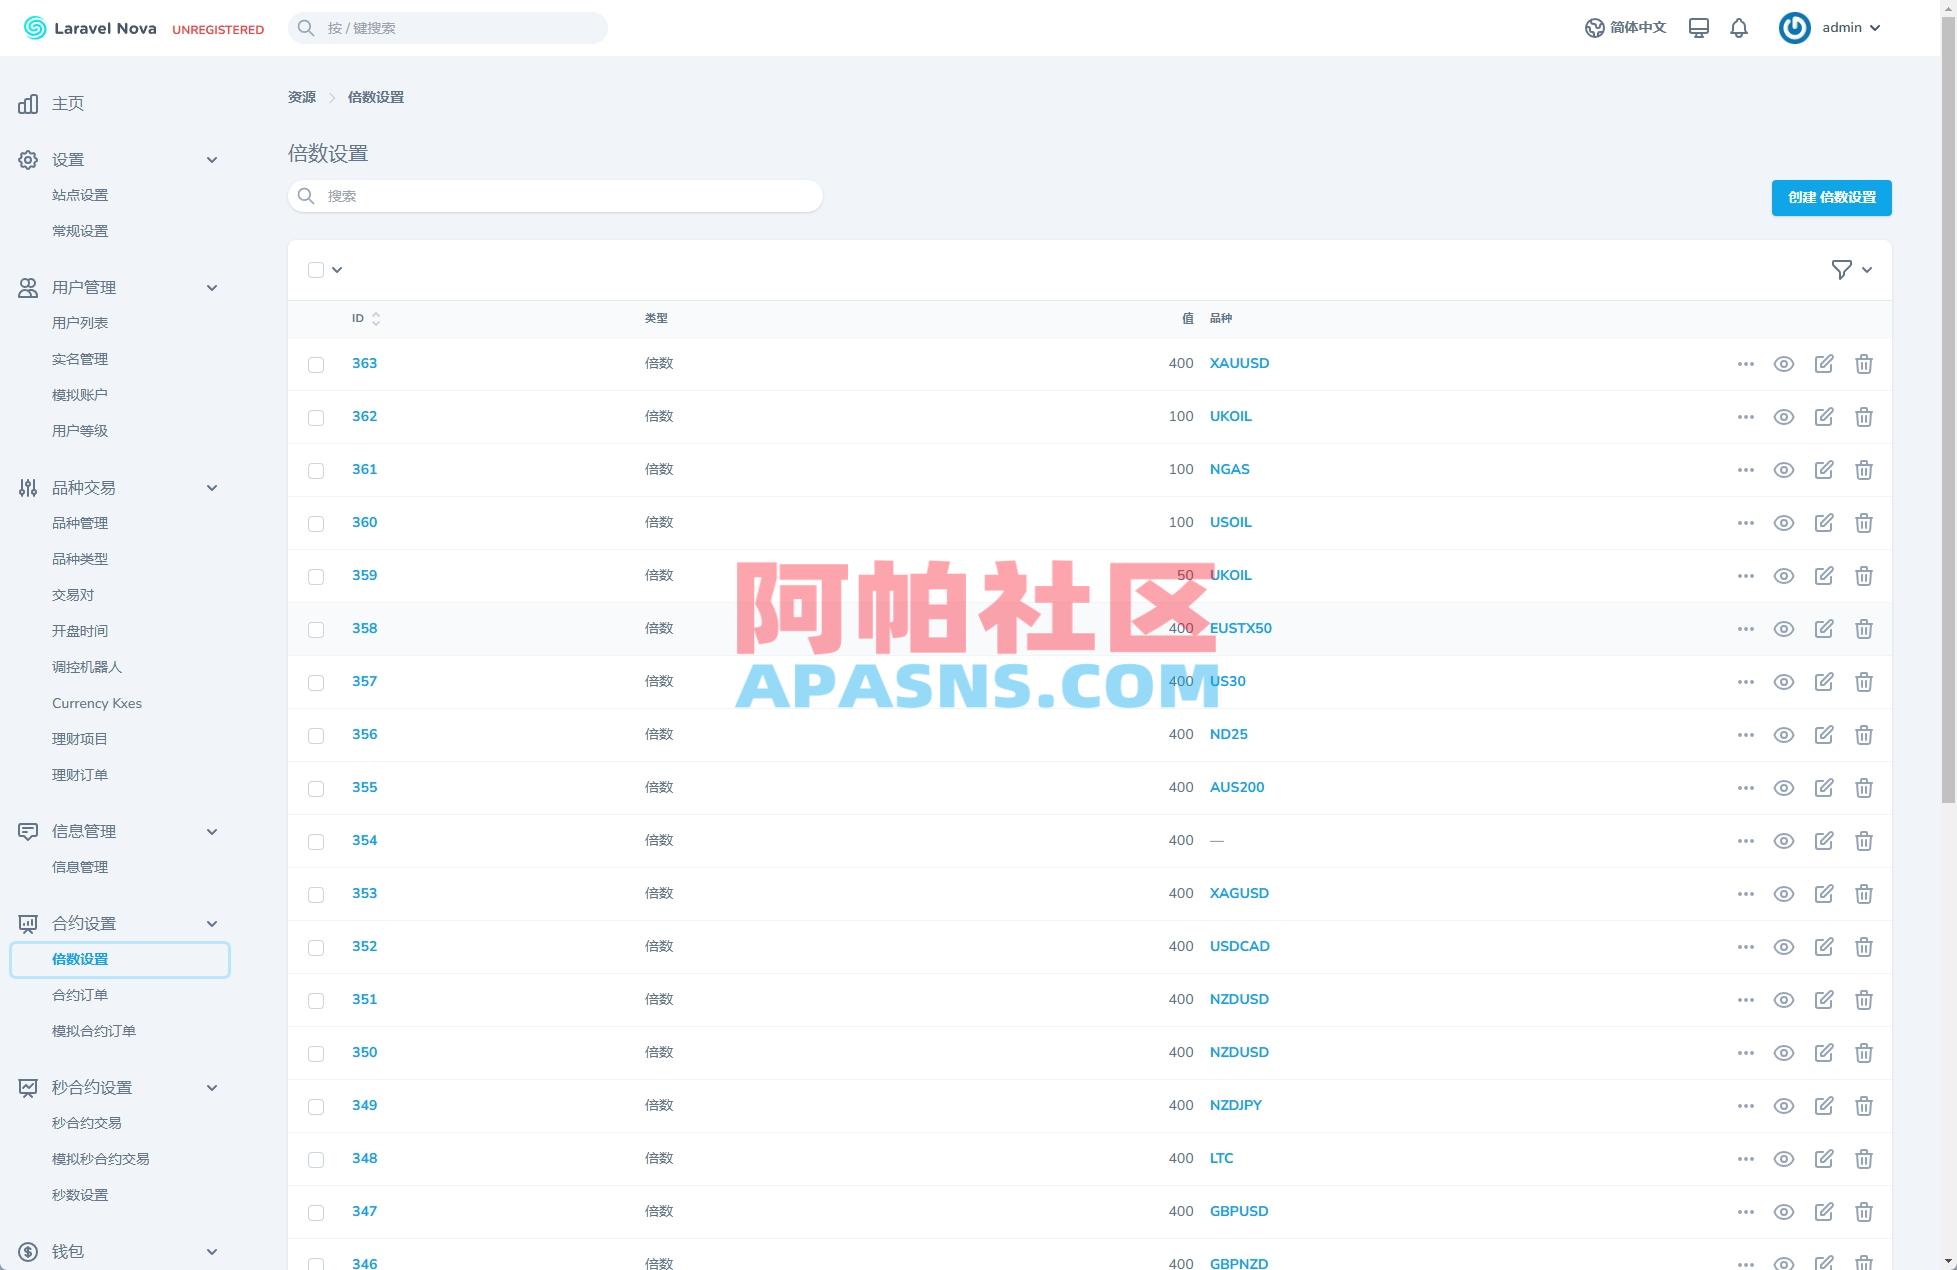Collapse the 设置 sidebar section
Image resolution: width=1957 pixels, height=1270 pixels.
(211, 159)
